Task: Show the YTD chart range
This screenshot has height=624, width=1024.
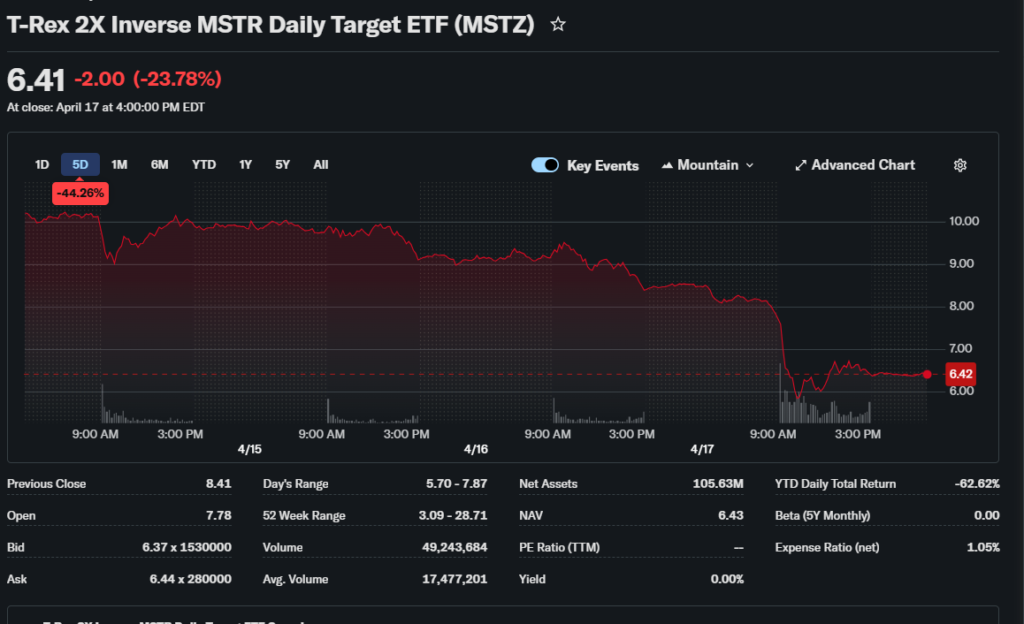Action: click(204, 165)
